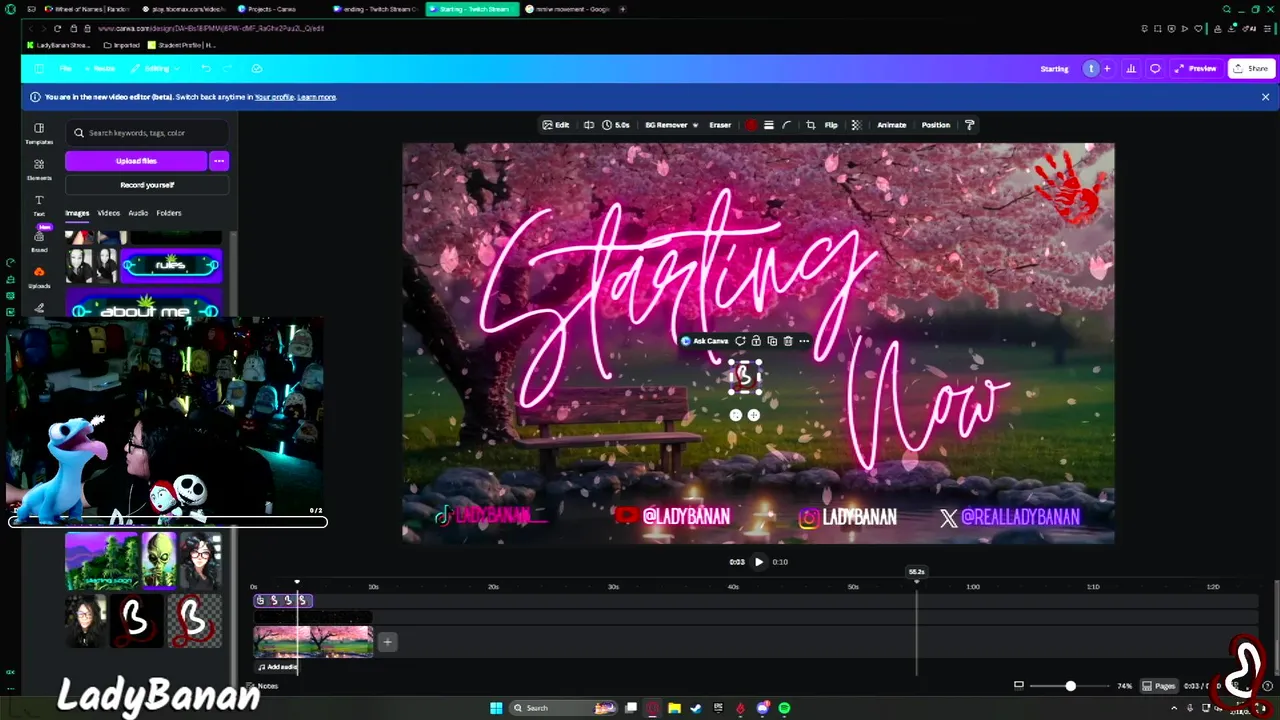Open the File menu

[x=65, y=69]
